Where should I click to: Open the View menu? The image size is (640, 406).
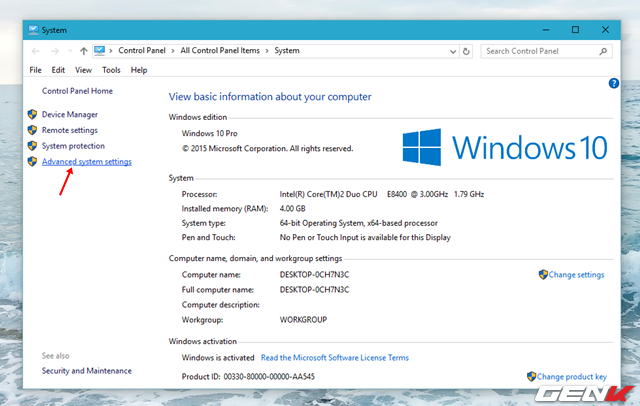point(84,70)
